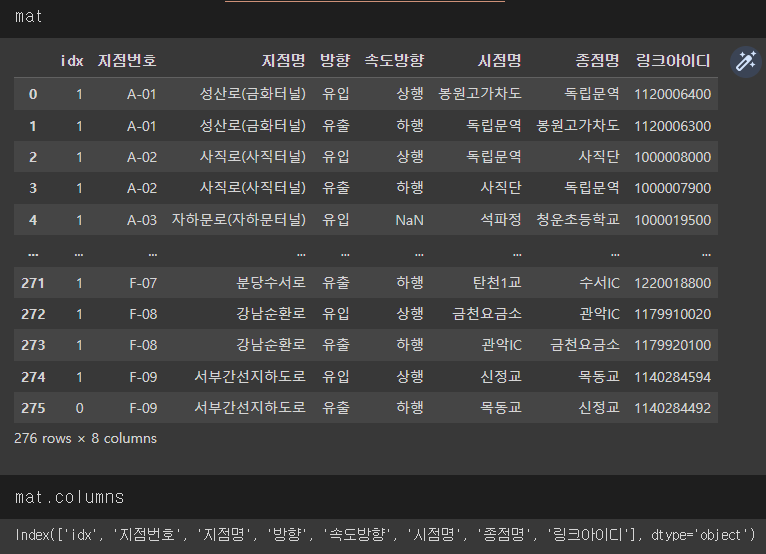Click the 'mat.columns' code cell input
The height and width of the screenshot is (554, 766).
tap(383, 497)
